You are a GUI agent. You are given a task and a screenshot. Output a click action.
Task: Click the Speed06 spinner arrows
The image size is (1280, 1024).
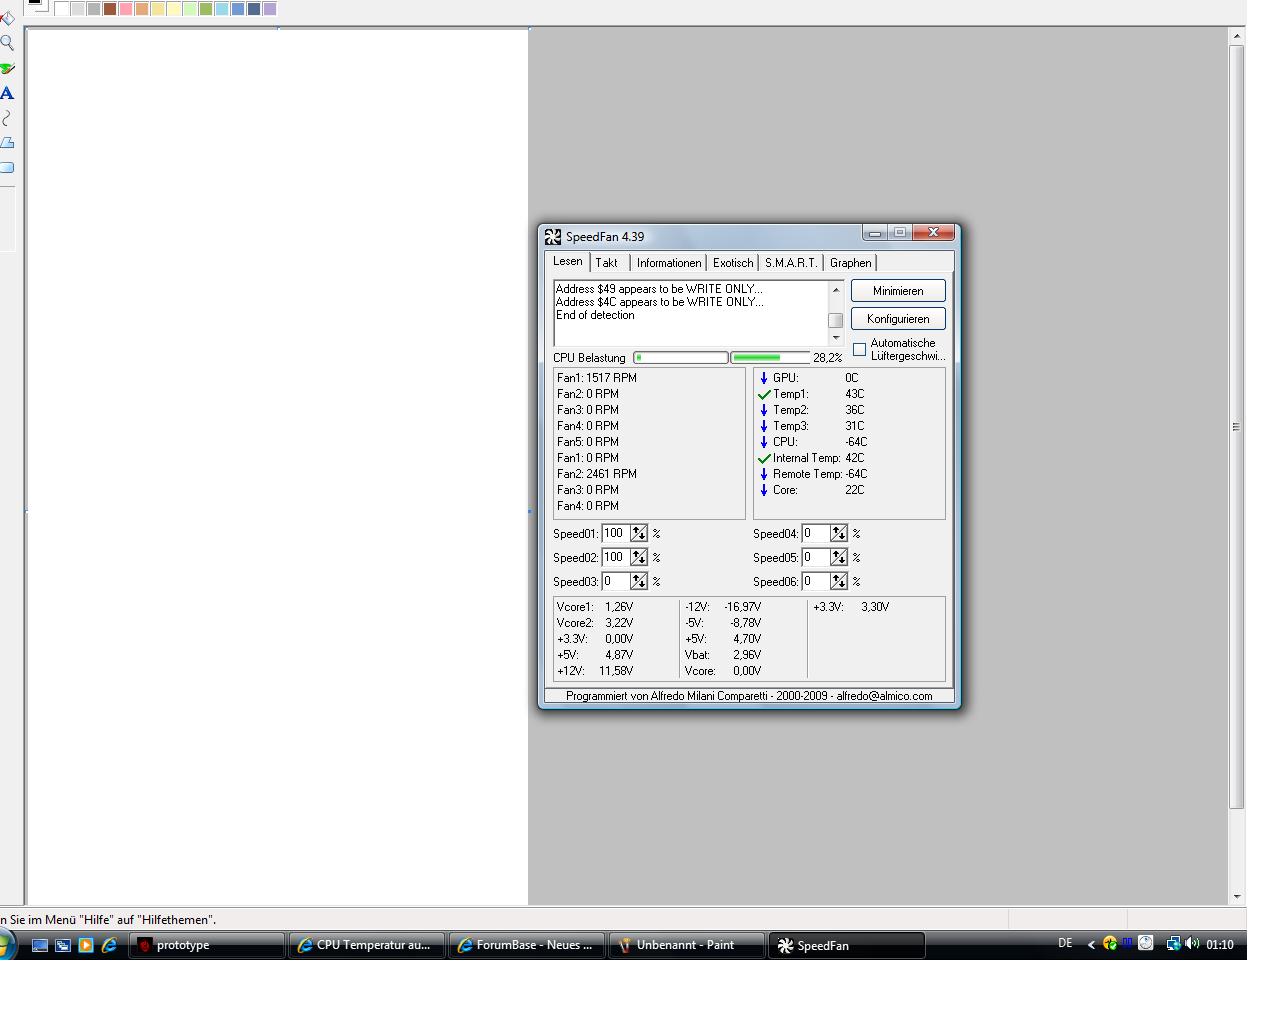(x=838, y=582)
